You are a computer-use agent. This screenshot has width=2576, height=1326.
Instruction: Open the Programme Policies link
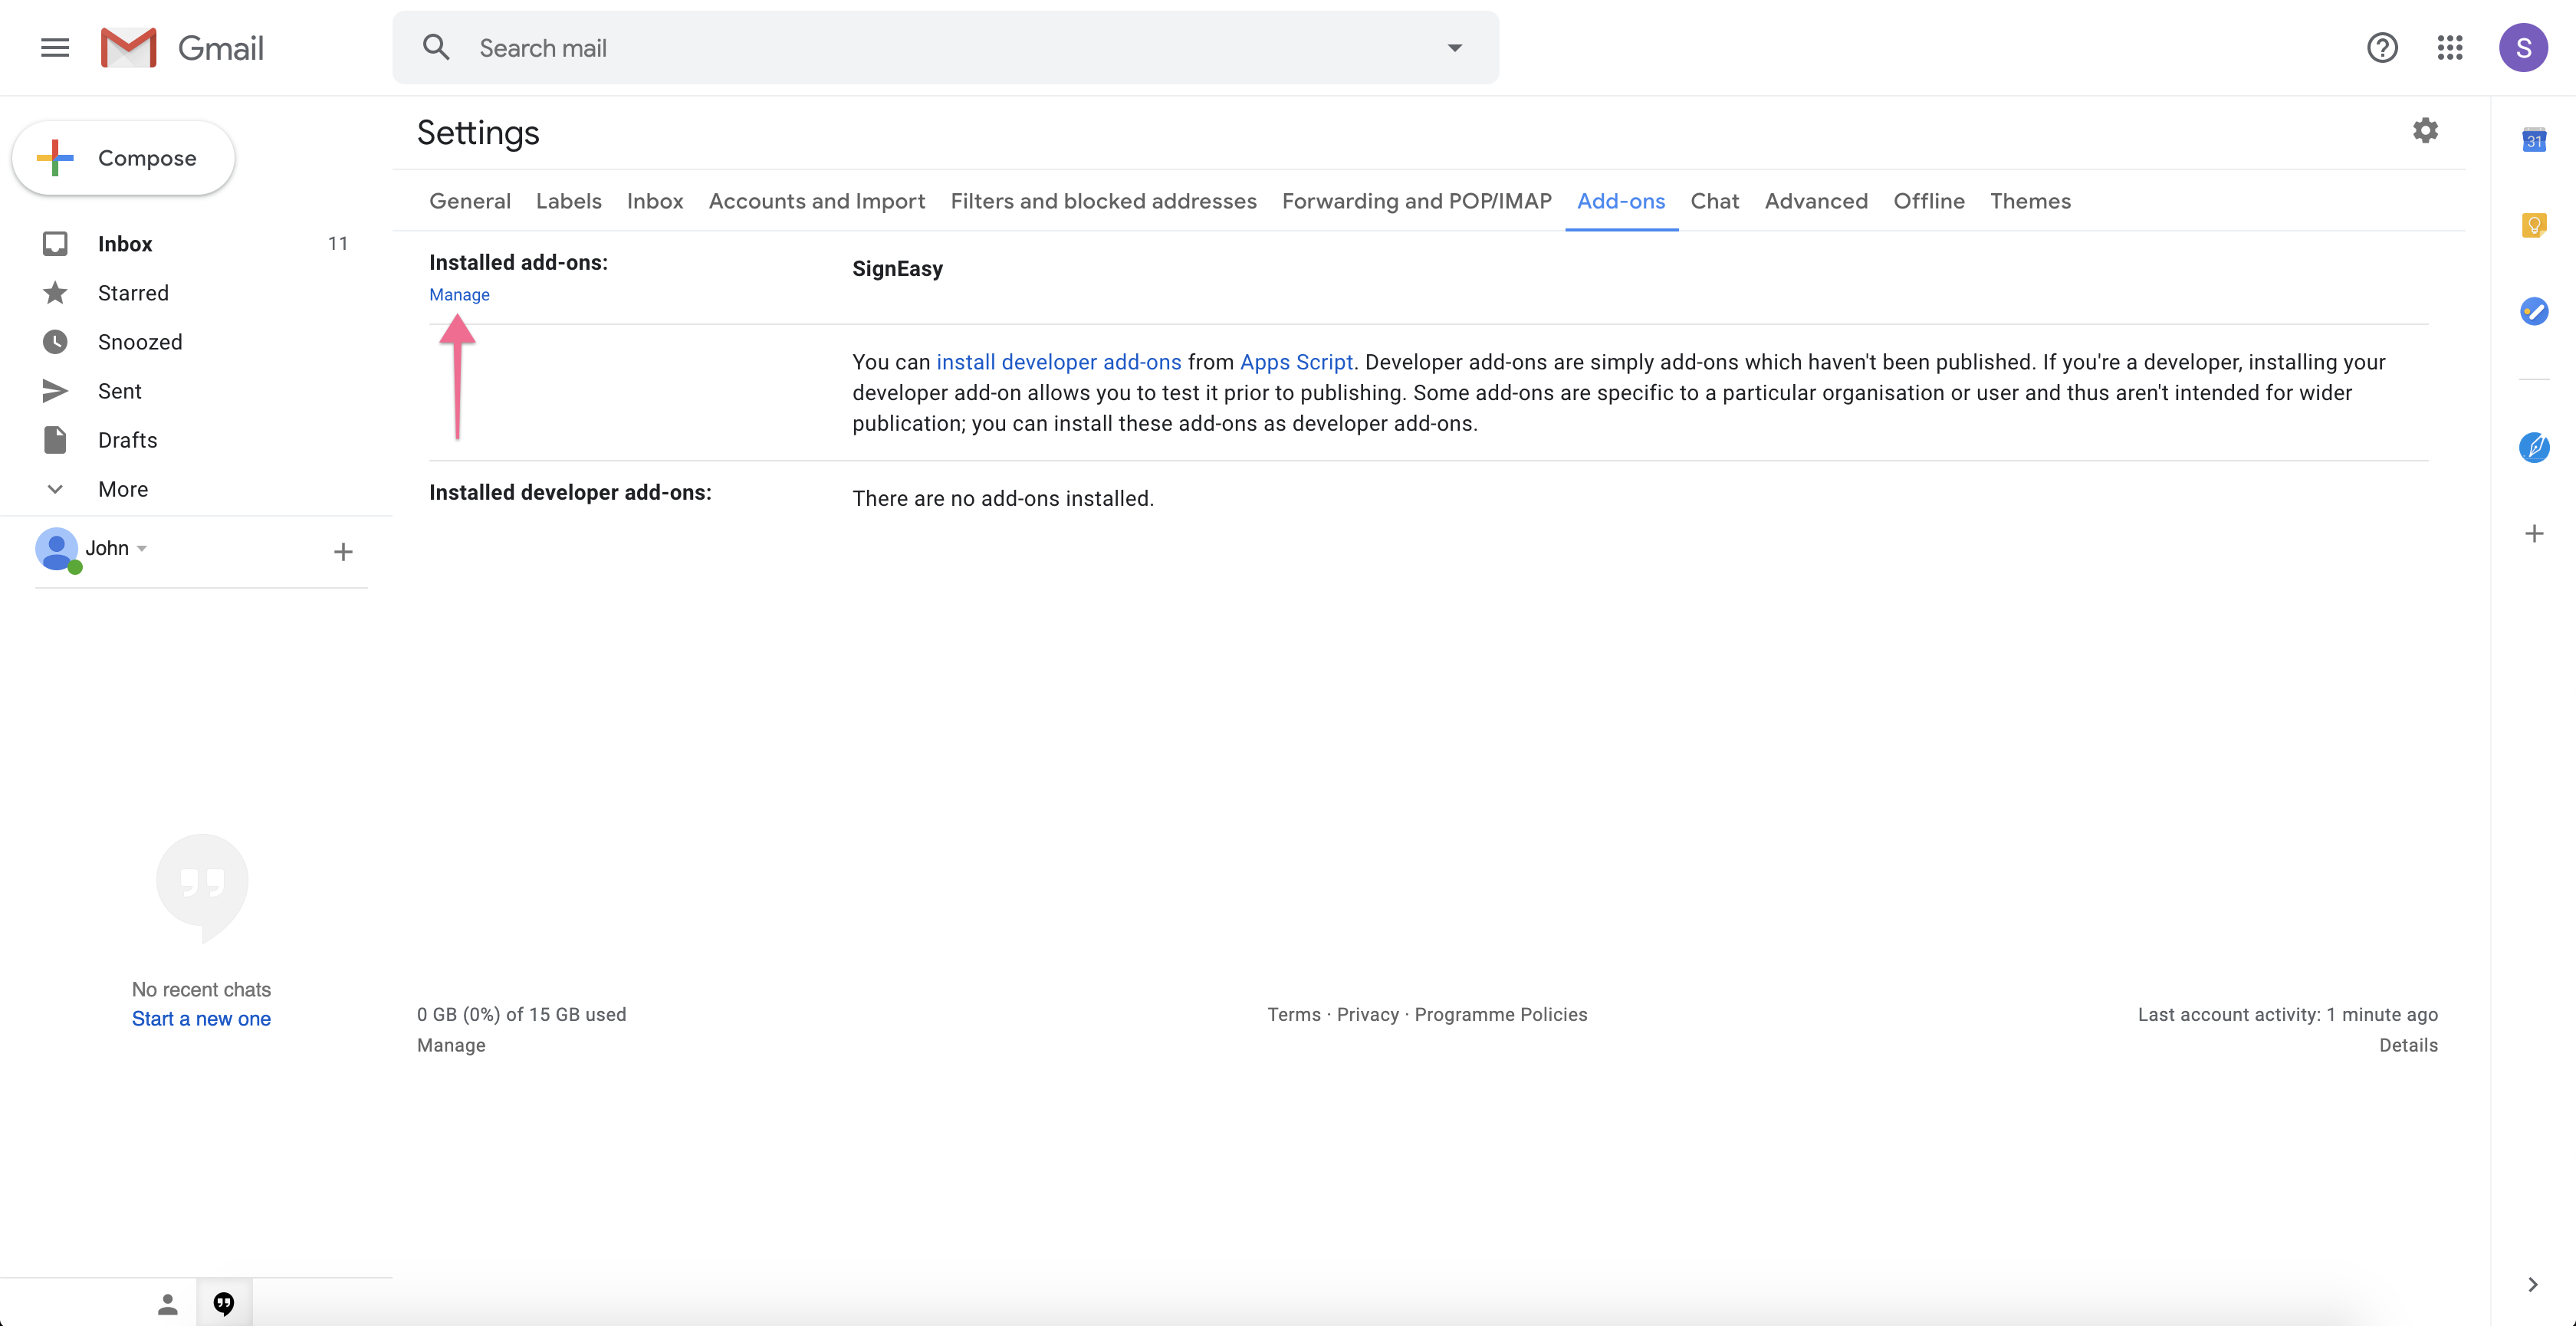click(x=1500, y=1015)
